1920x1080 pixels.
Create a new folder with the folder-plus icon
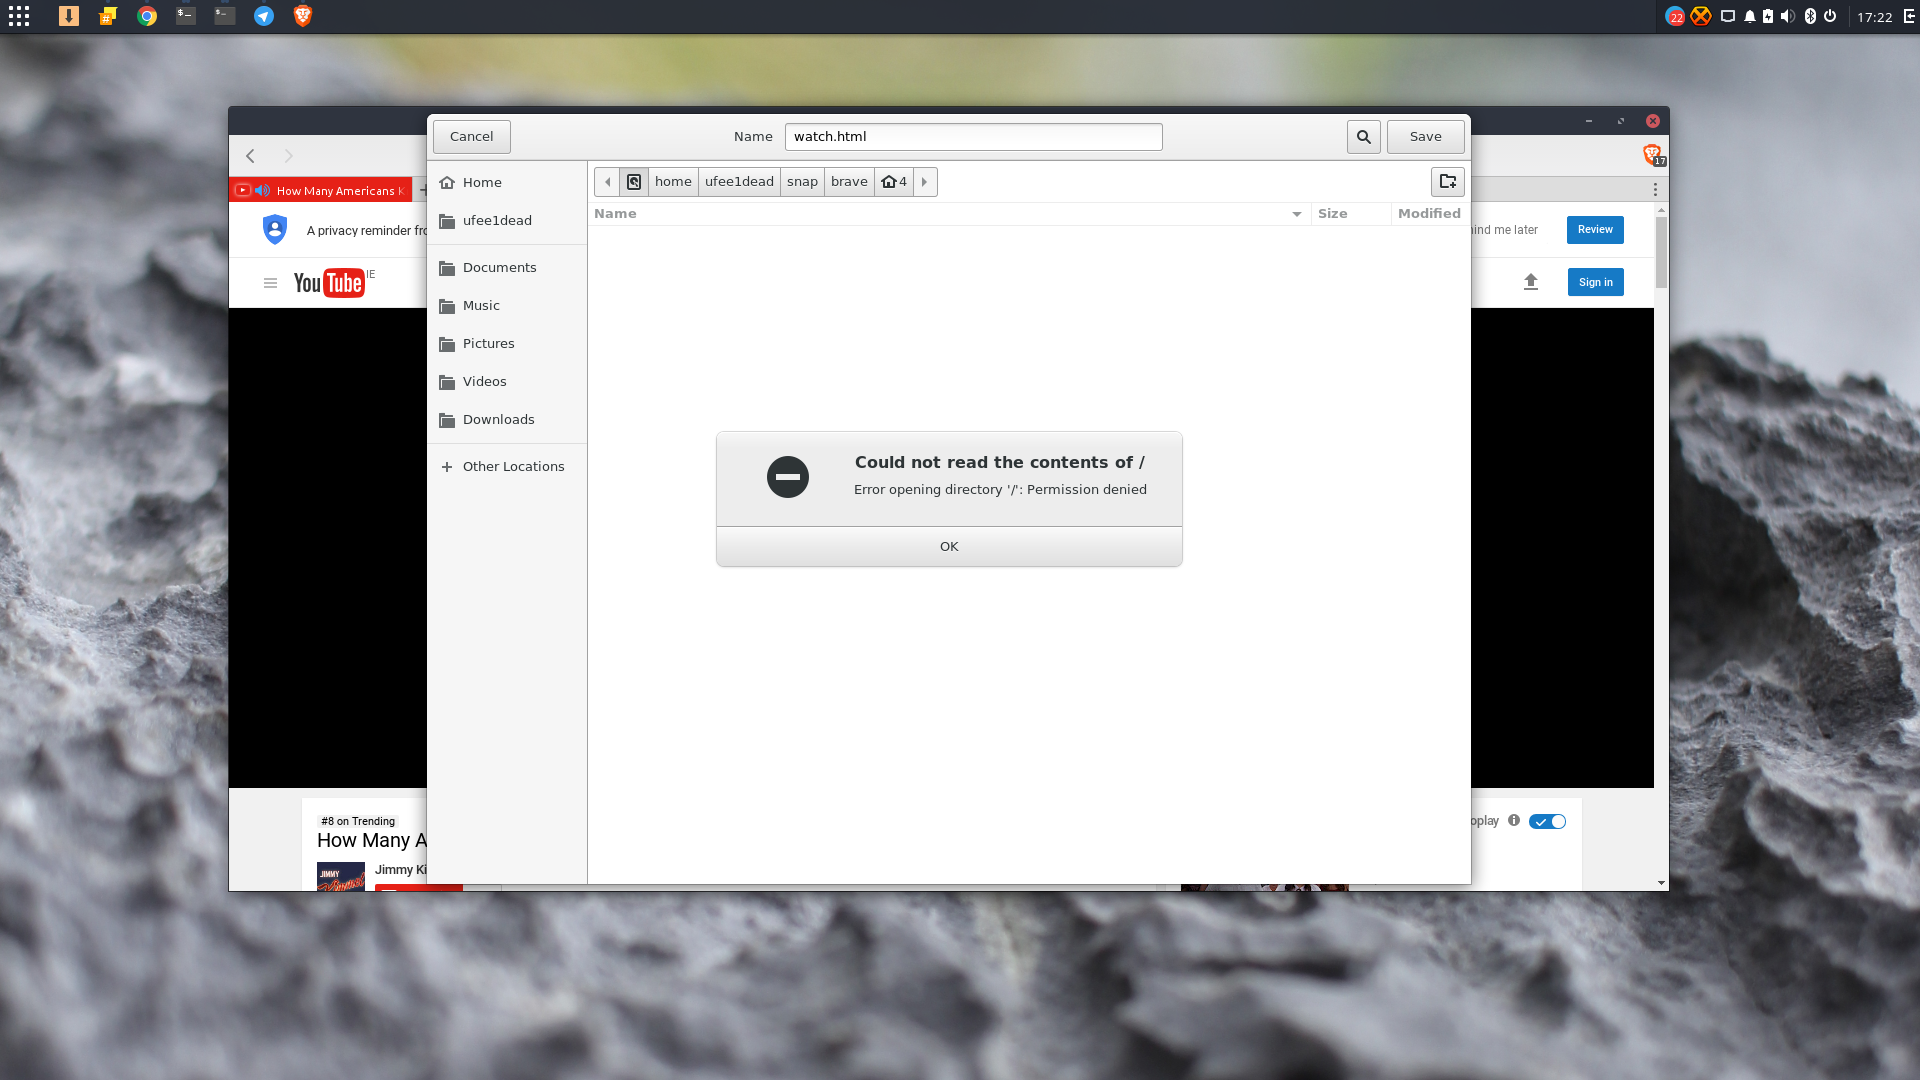(x=1447, y=182)
